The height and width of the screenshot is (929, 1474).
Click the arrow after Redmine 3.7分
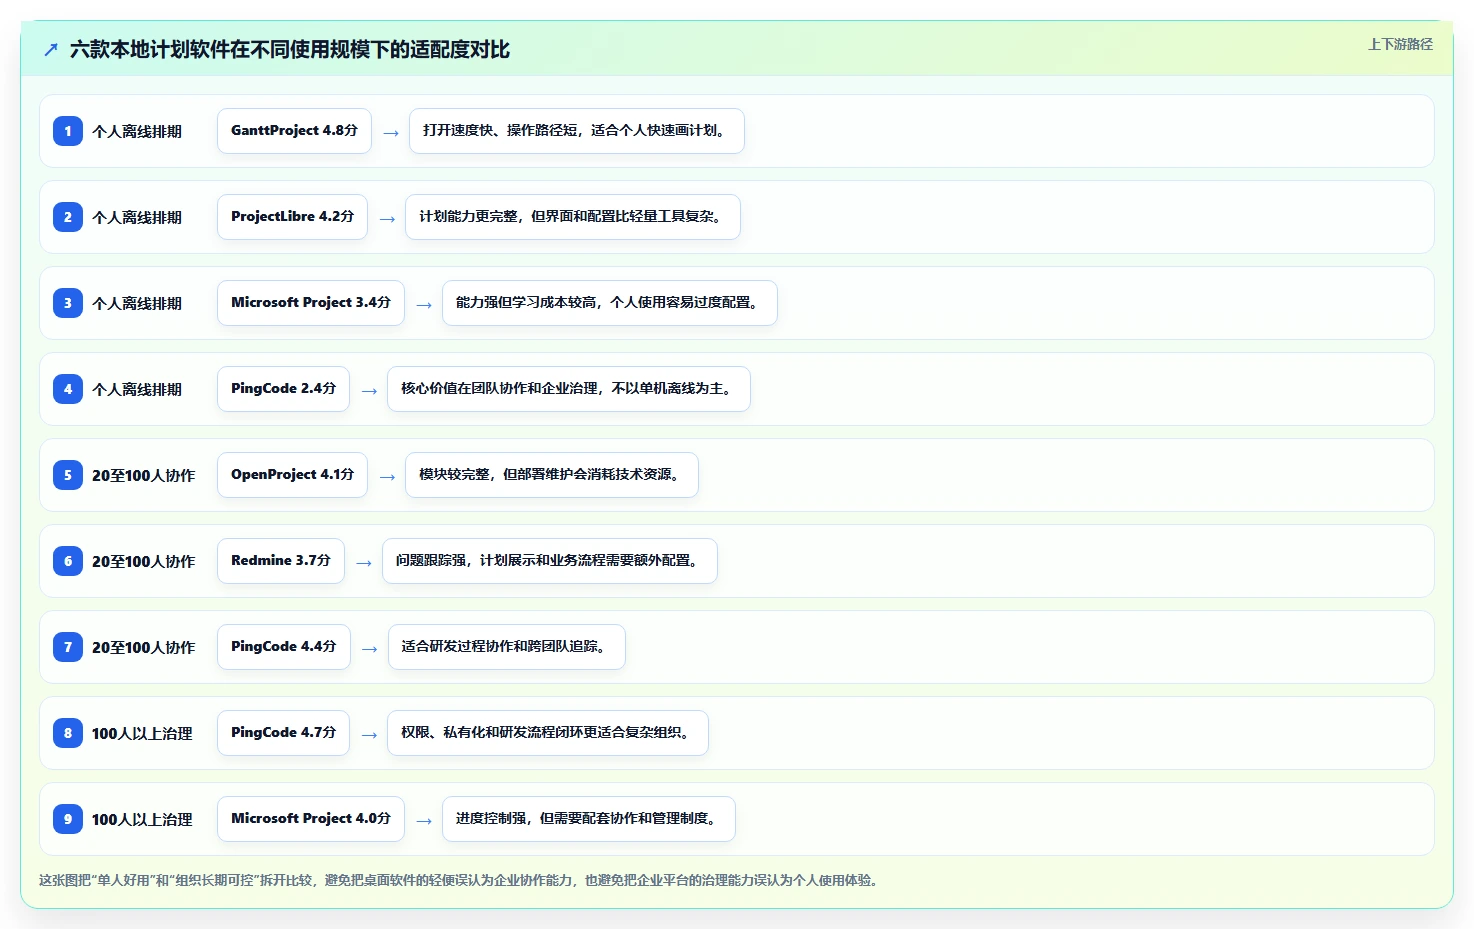click(364, 563)
